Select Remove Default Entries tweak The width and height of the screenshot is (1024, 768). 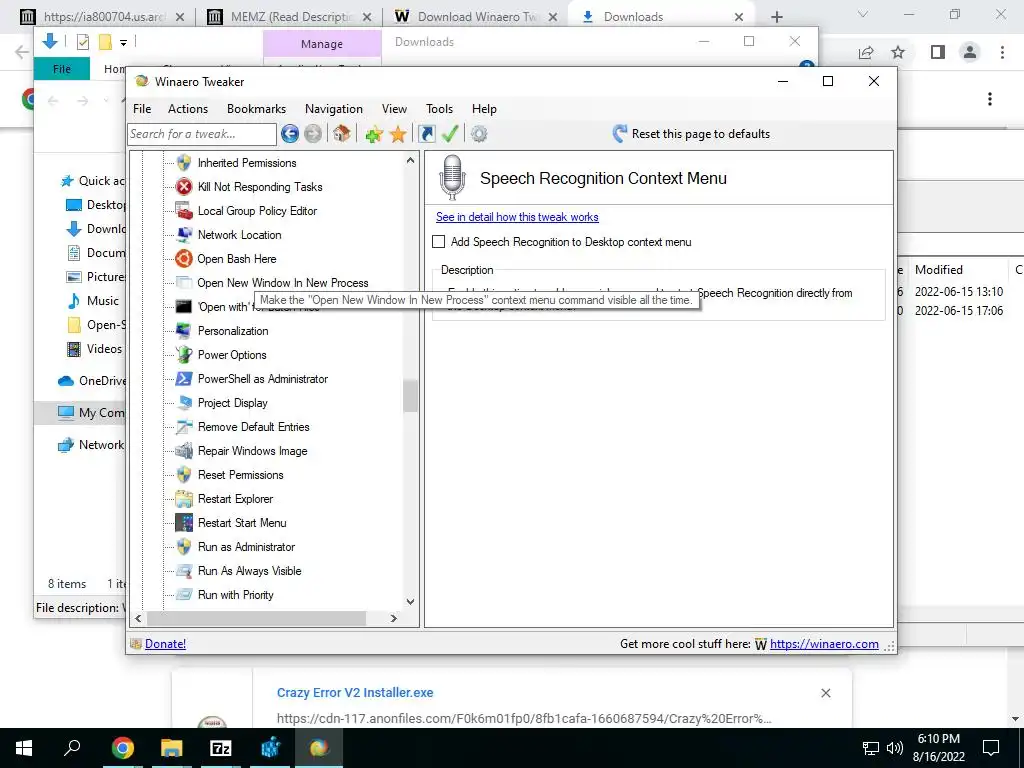point(253,427)
